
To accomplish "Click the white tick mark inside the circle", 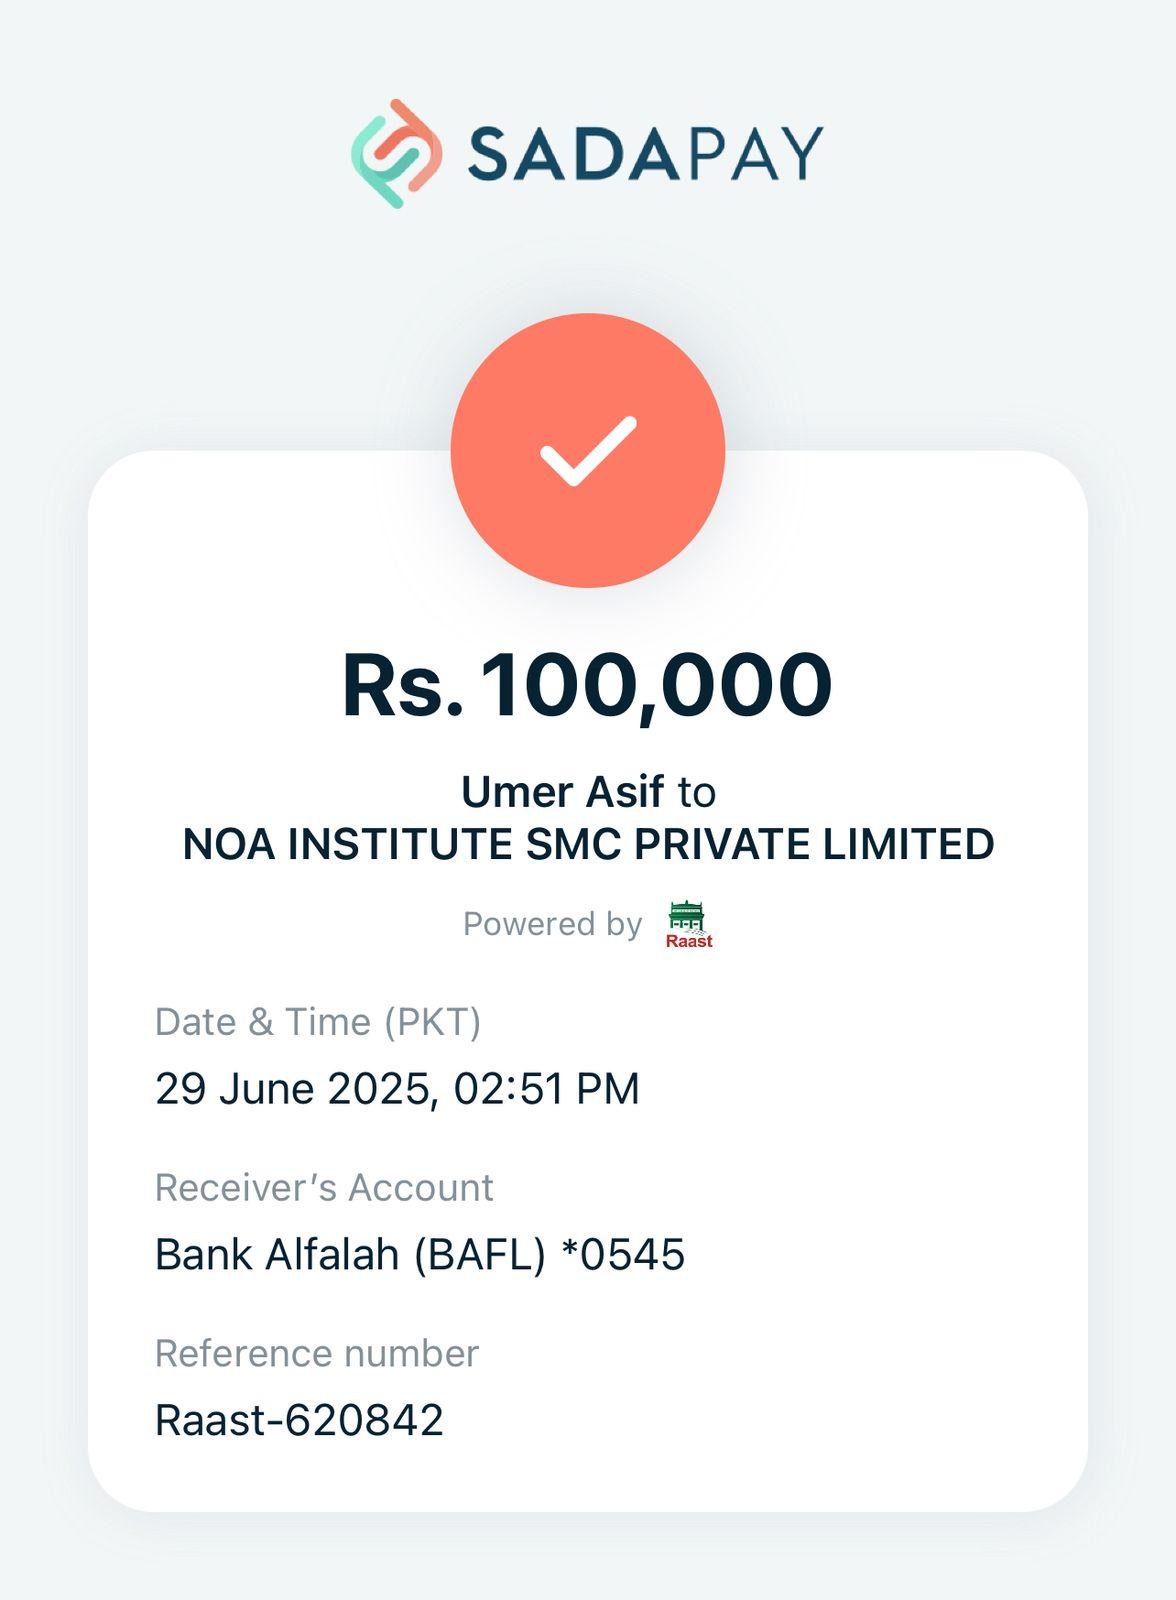I will tap(588, 451).
